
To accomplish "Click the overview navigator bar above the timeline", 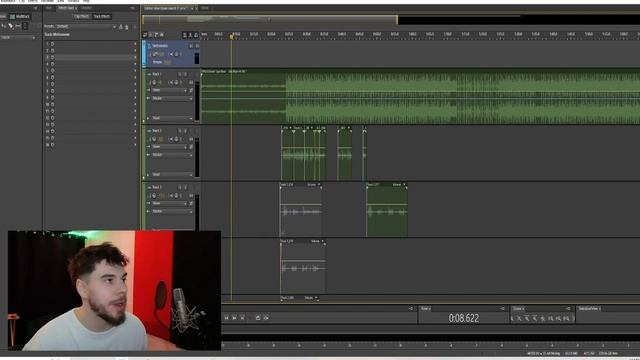I will 270,19.
